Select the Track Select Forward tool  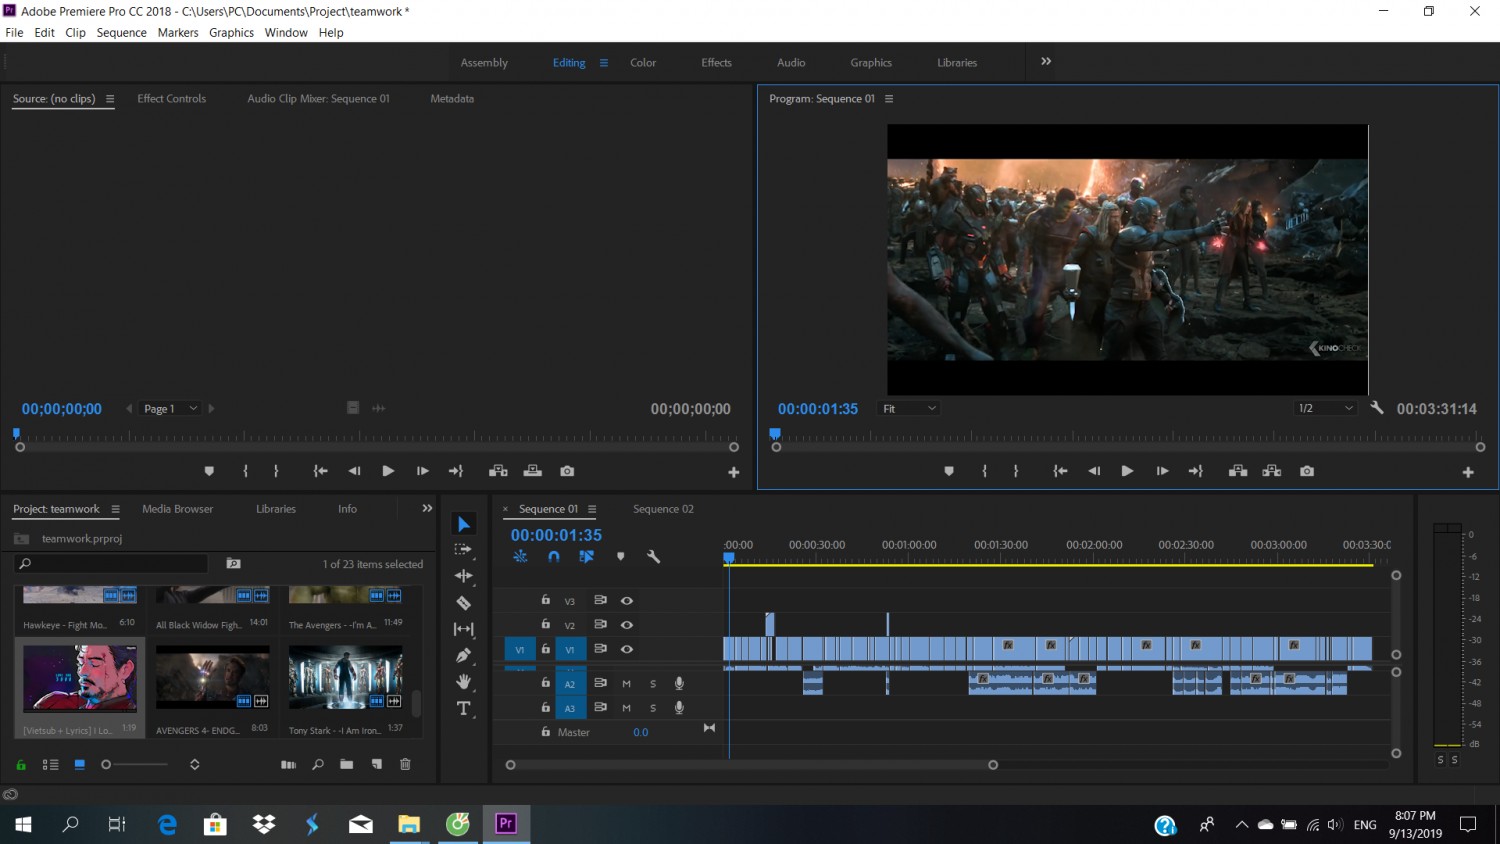point(463,549)
